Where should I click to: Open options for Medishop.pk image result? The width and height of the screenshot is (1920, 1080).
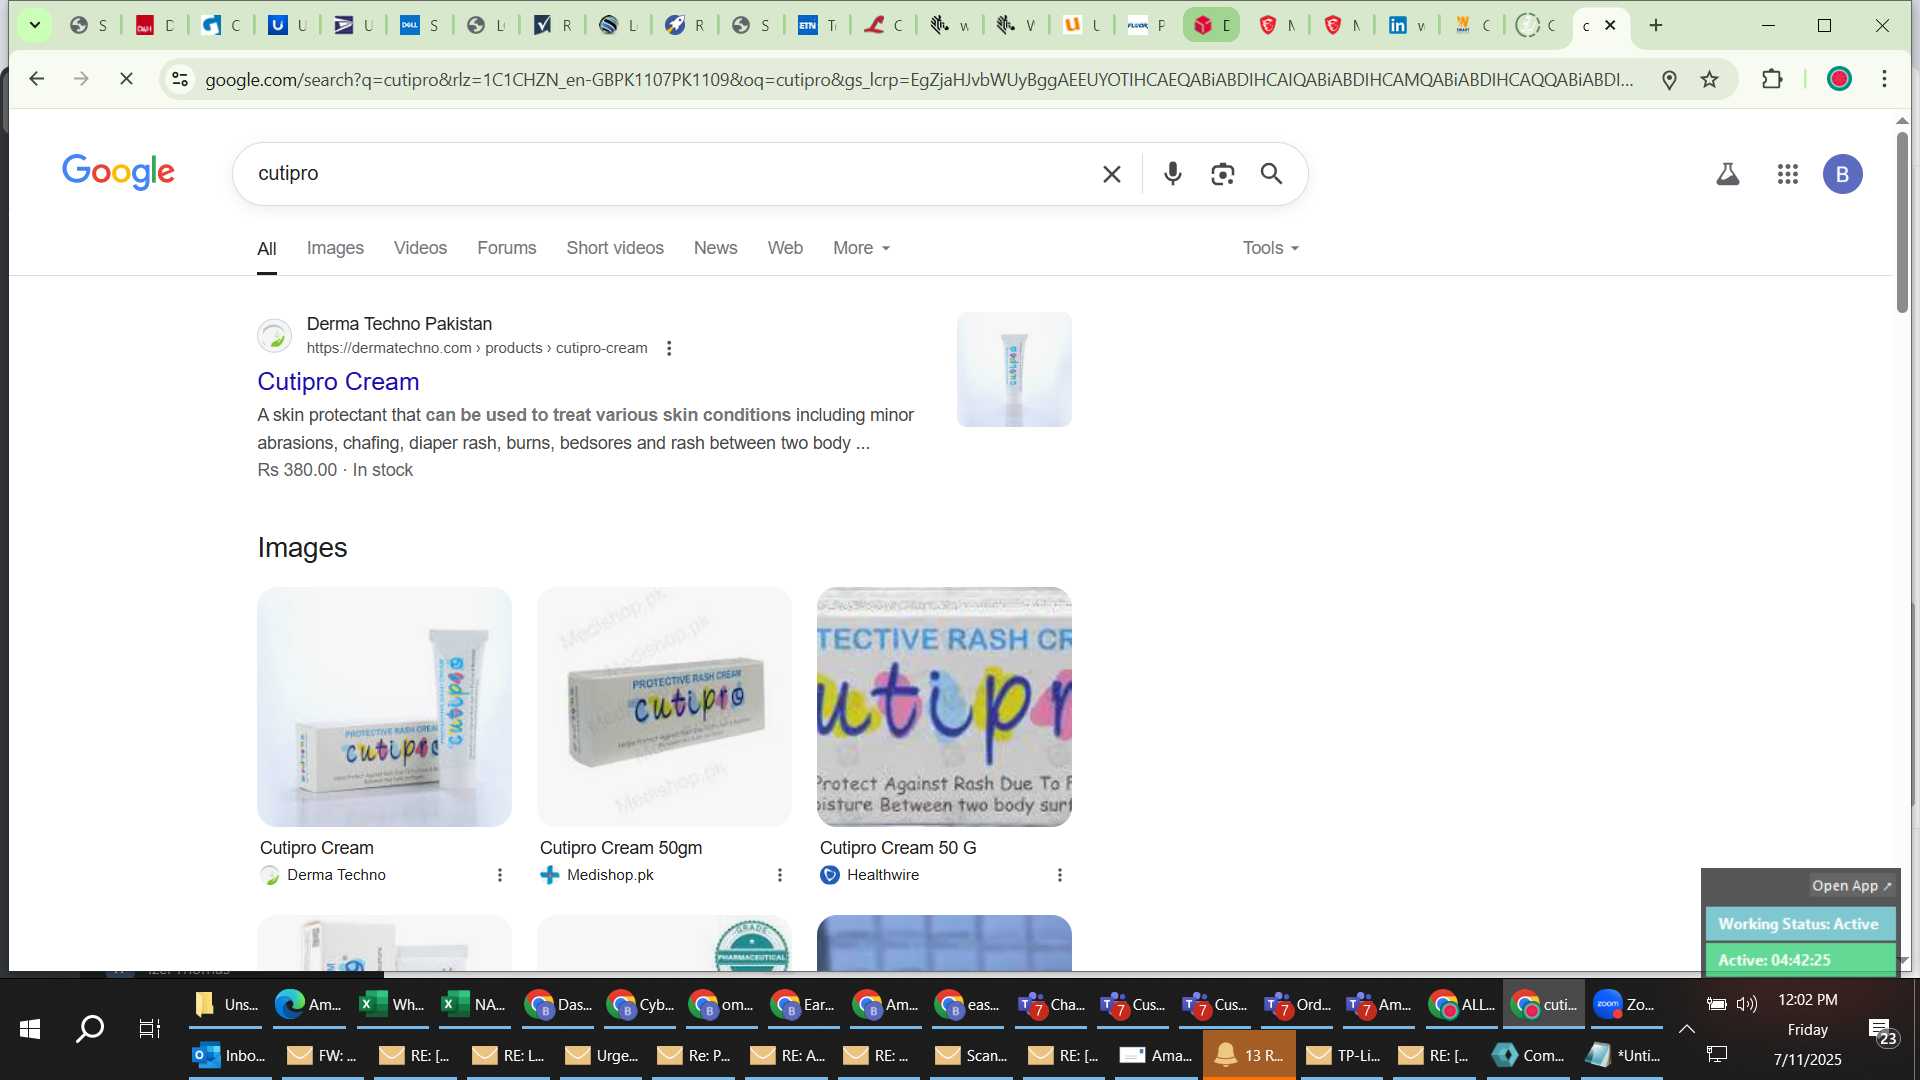tap(779, 875)
